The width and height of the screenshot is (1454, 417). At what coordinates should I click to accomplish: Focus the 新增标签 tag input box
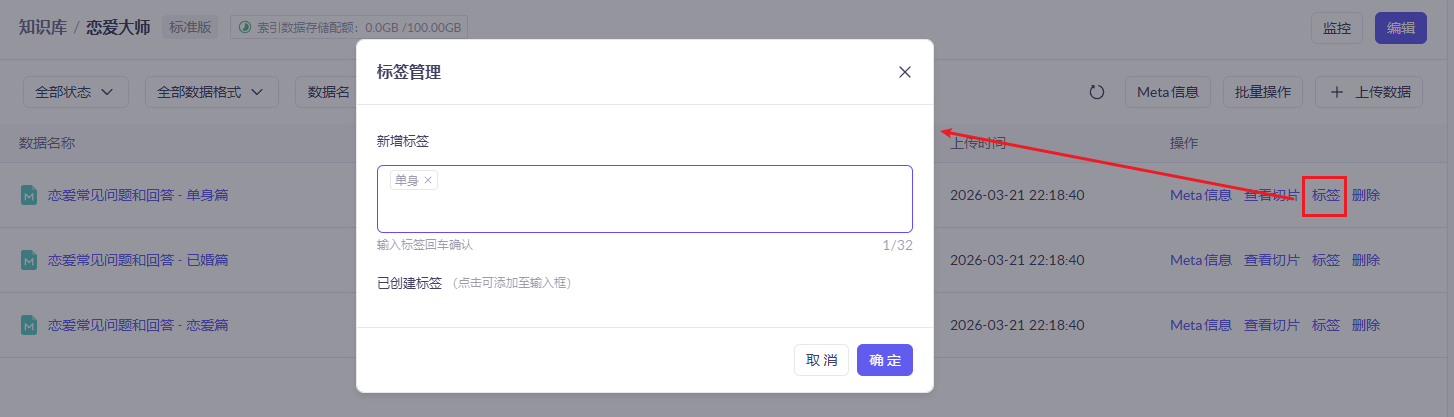point(644,208)
